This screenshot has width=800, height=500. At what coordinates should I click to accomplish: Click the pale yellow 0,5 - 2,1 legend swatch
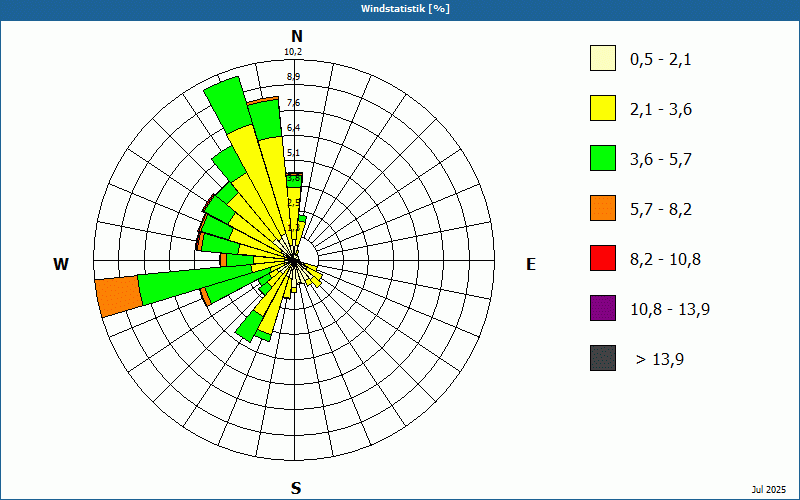pos(603,58)
